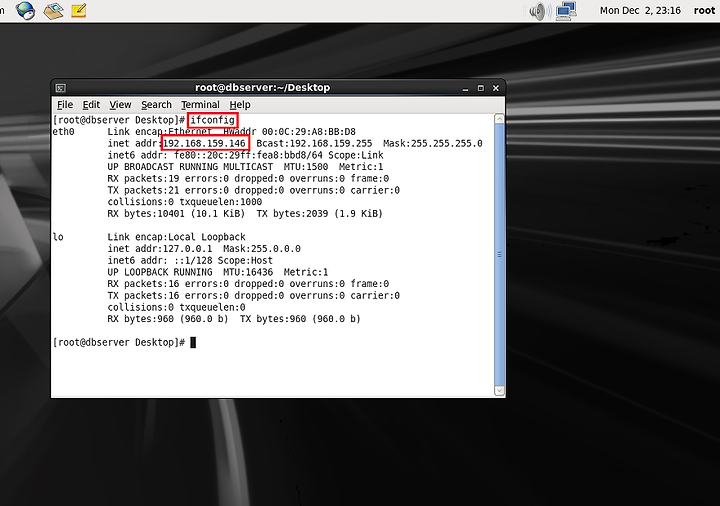The width and height of the screenshot is (720, 506).
Task: Click terminal scrollbar down arrow
Action: 500,391
